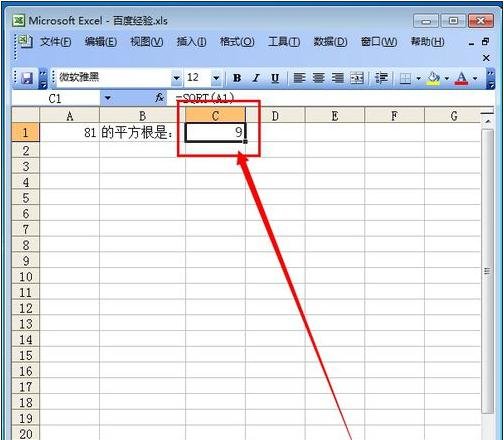The width and height of the screenshot is (504, 440).
Task: Open the Fill Color paint bucket
Action: click(x=433, y=79)
